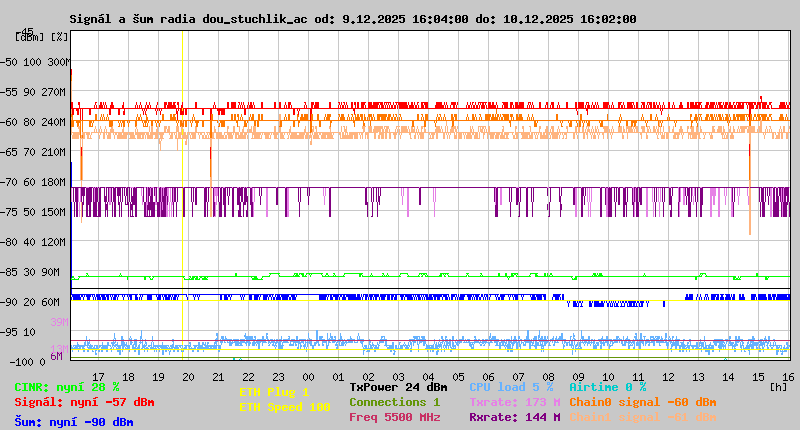The height and width of the screenshot is (430, 800).
Task: Click the '-75 50 150M' y-axis label
Action: 33,212
